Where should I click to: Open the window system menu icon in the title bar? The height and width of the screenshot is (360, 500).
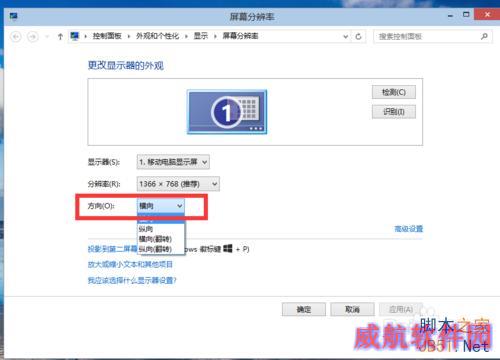coord(14,16)
